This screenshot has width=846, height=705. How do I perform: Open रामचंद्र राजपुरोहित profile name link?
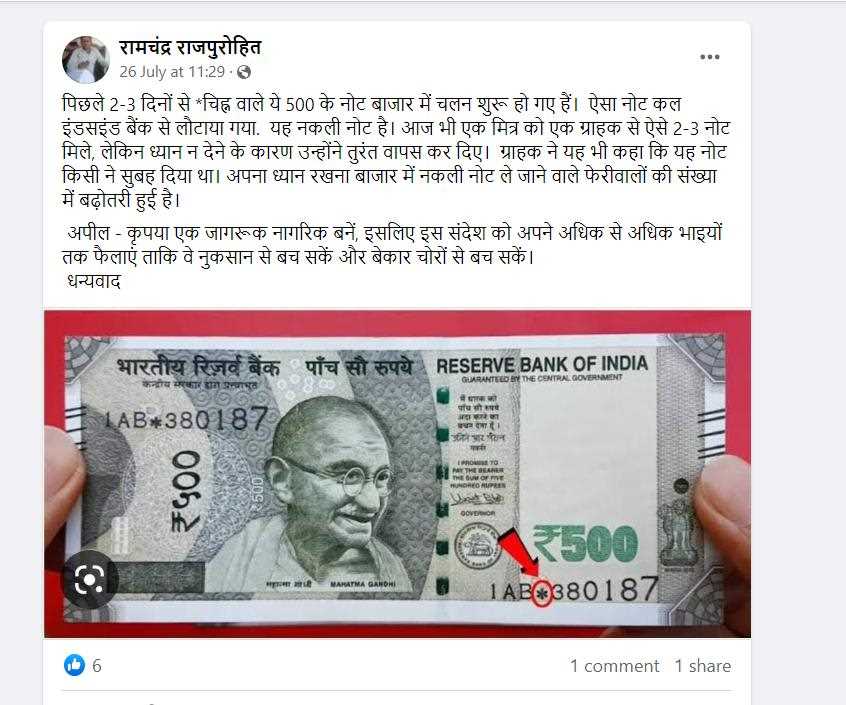[x=190, y=47]
